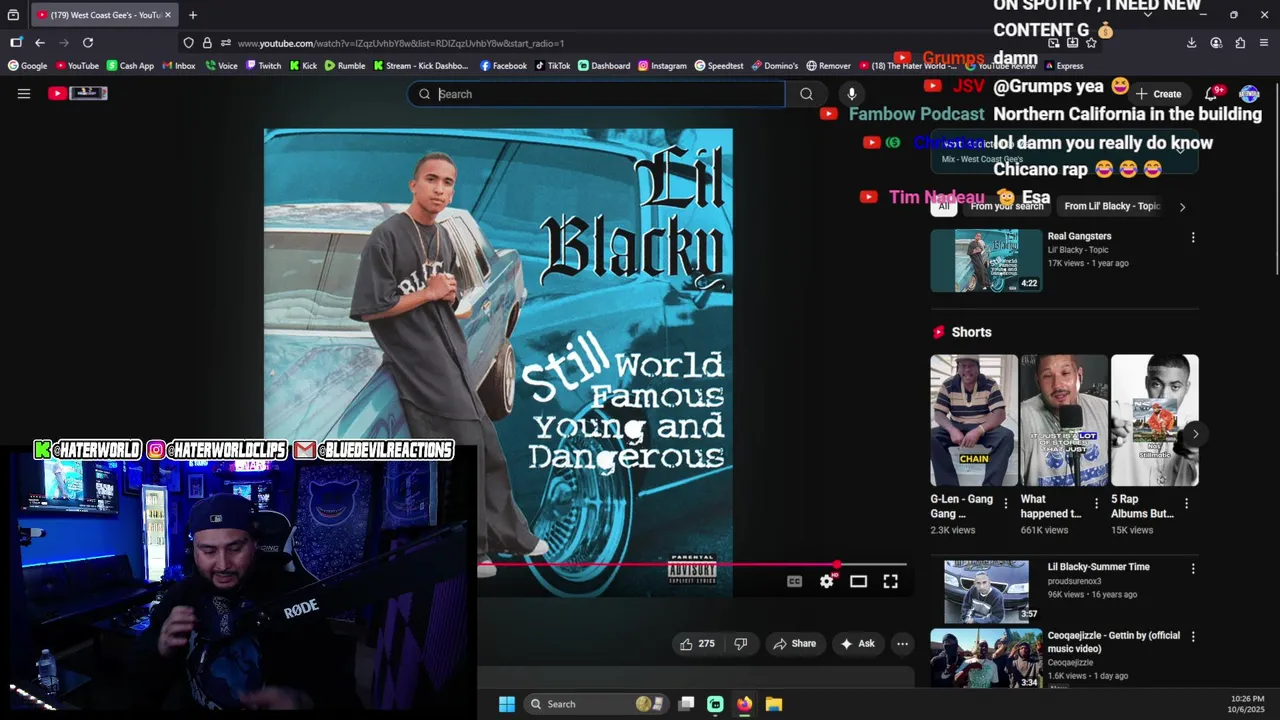Screen dimensions: 1280x720
Task: Reload the page in browser toolbar
Action: (x=88, y=43)
